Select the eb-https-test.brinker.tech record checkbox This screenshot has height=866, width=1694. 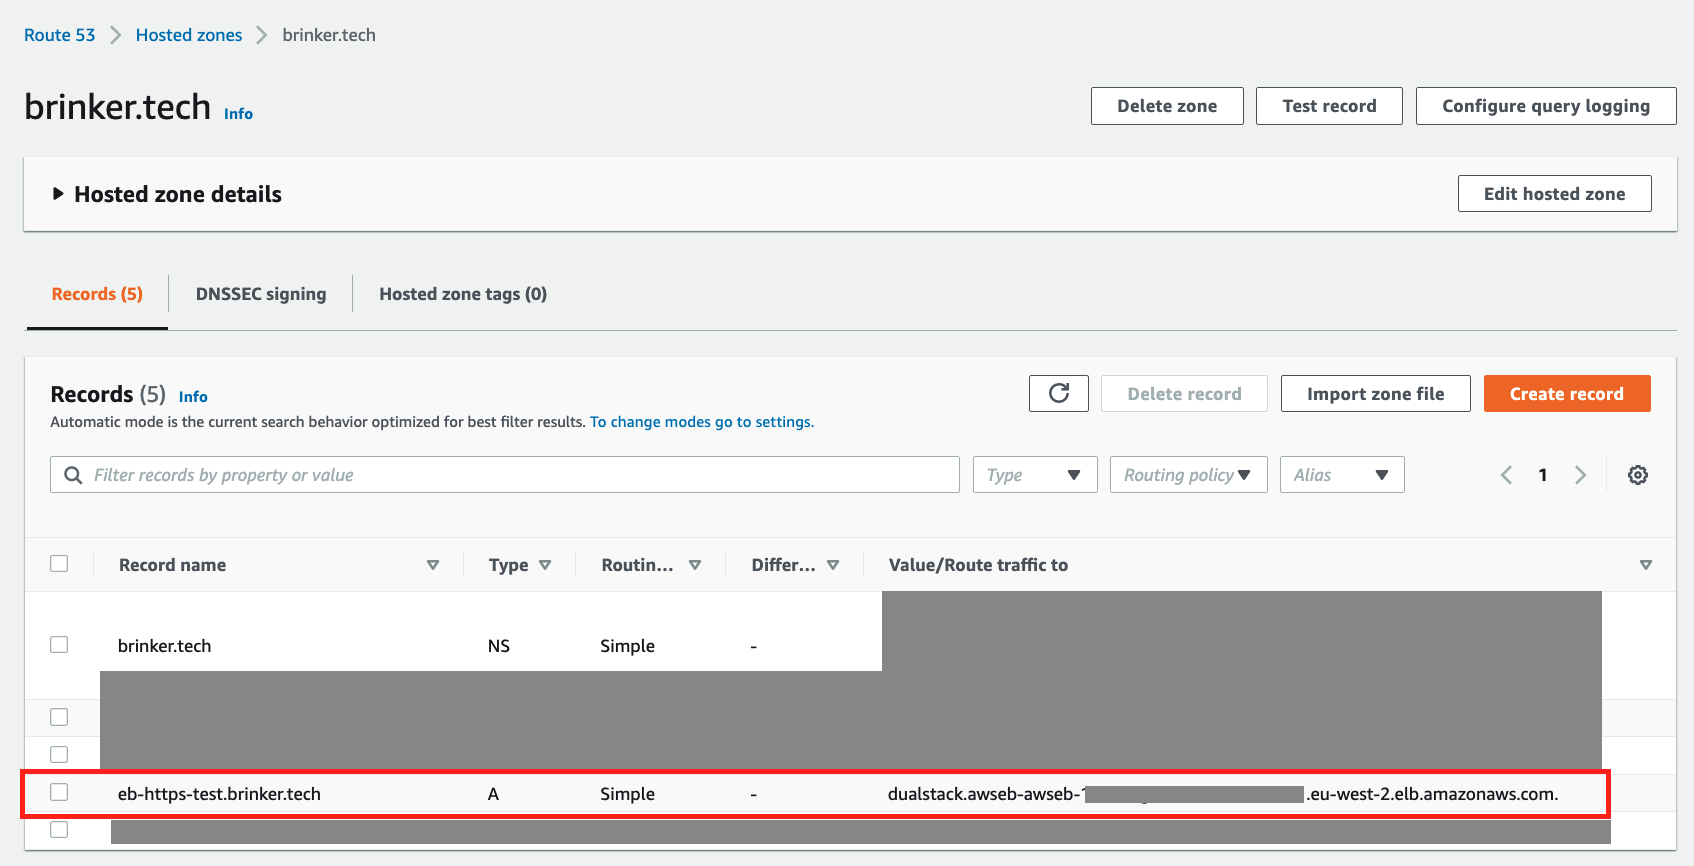[x=59, y=792]
